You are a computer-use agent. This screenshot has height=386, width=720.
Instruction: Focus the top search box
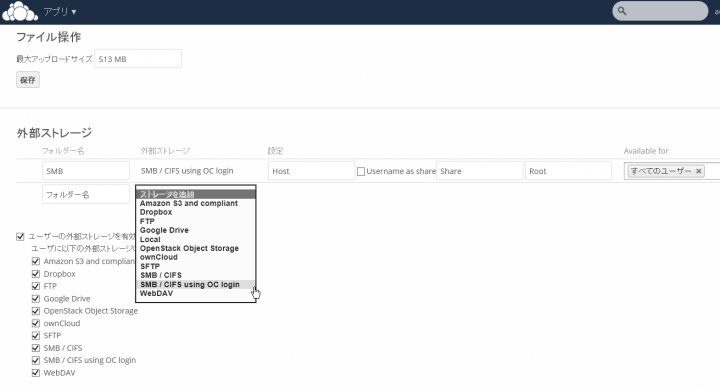pyautogui.click(x=660, y=11)
